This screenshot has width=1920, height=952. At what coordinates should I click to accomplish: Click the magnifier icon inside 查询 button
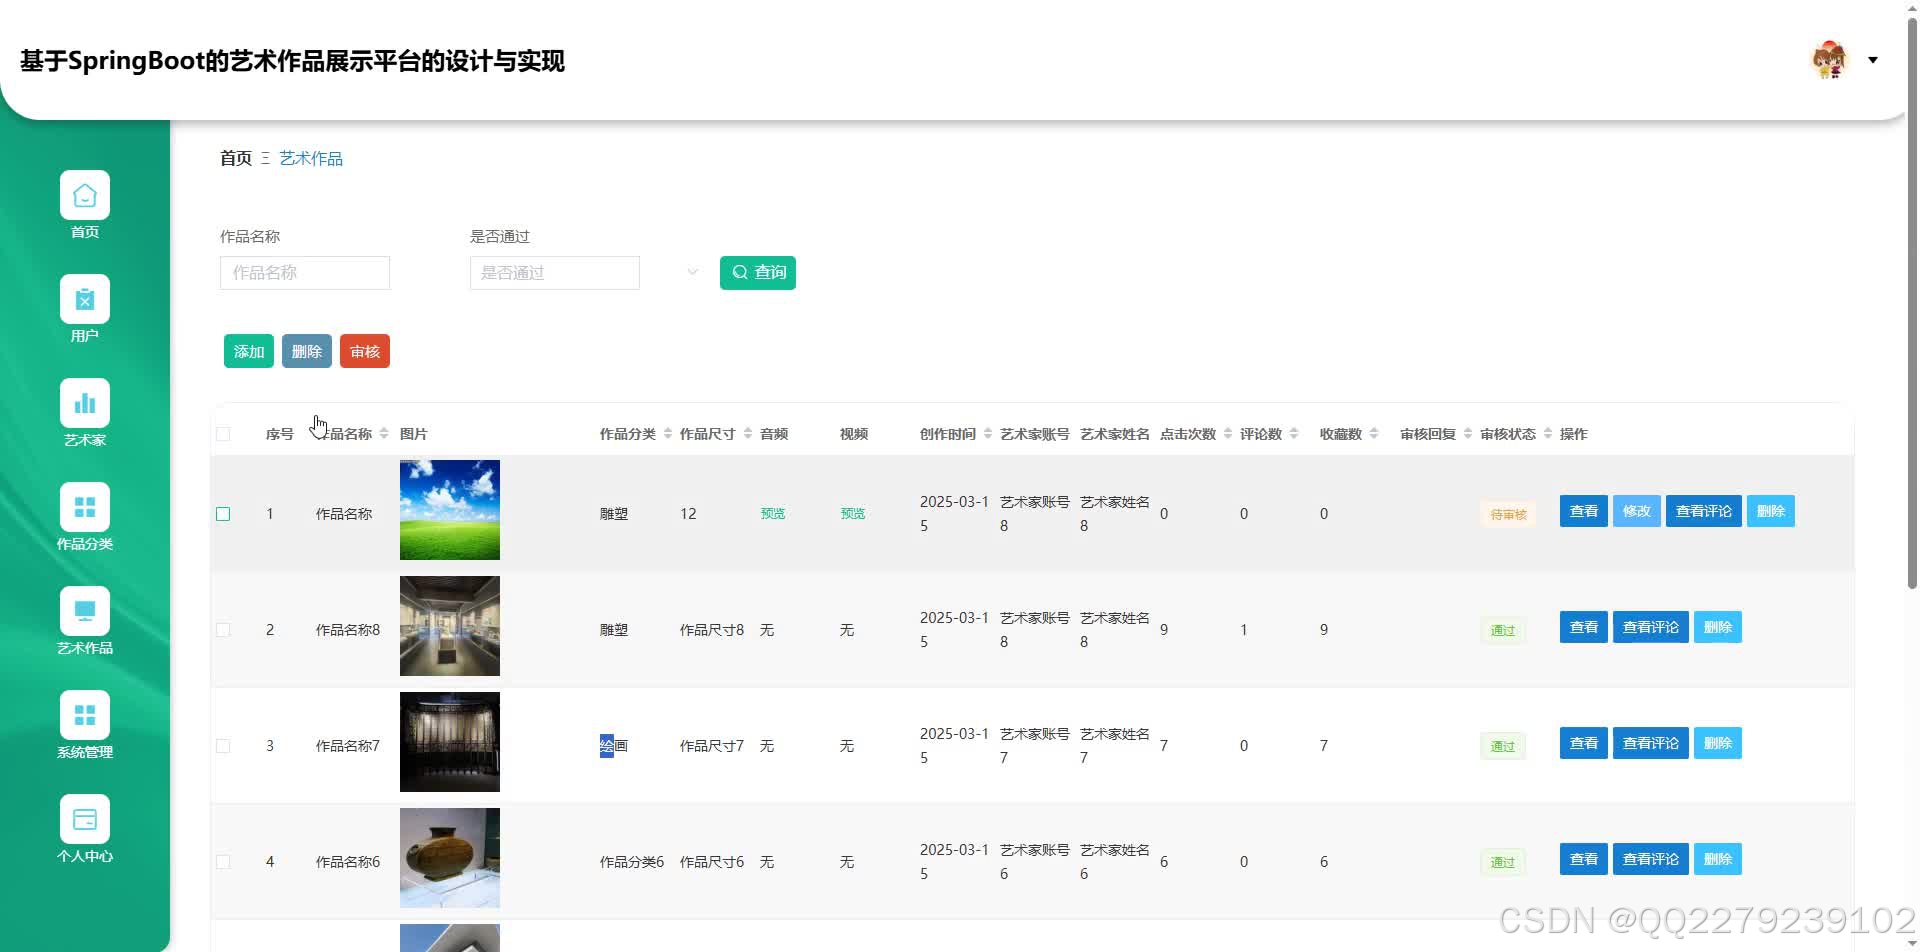[740, 272]
